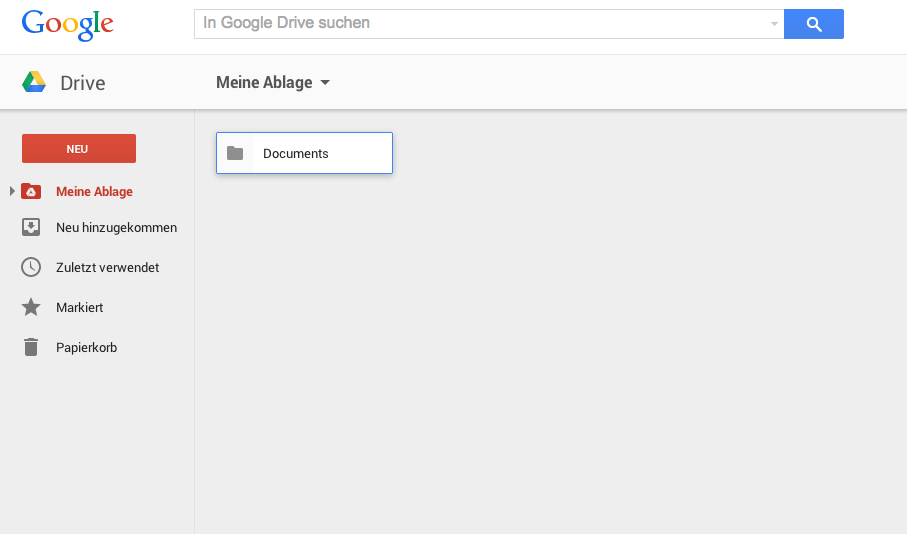
Task: Open the Papierkorb trash view
Action: click(86, 347)
